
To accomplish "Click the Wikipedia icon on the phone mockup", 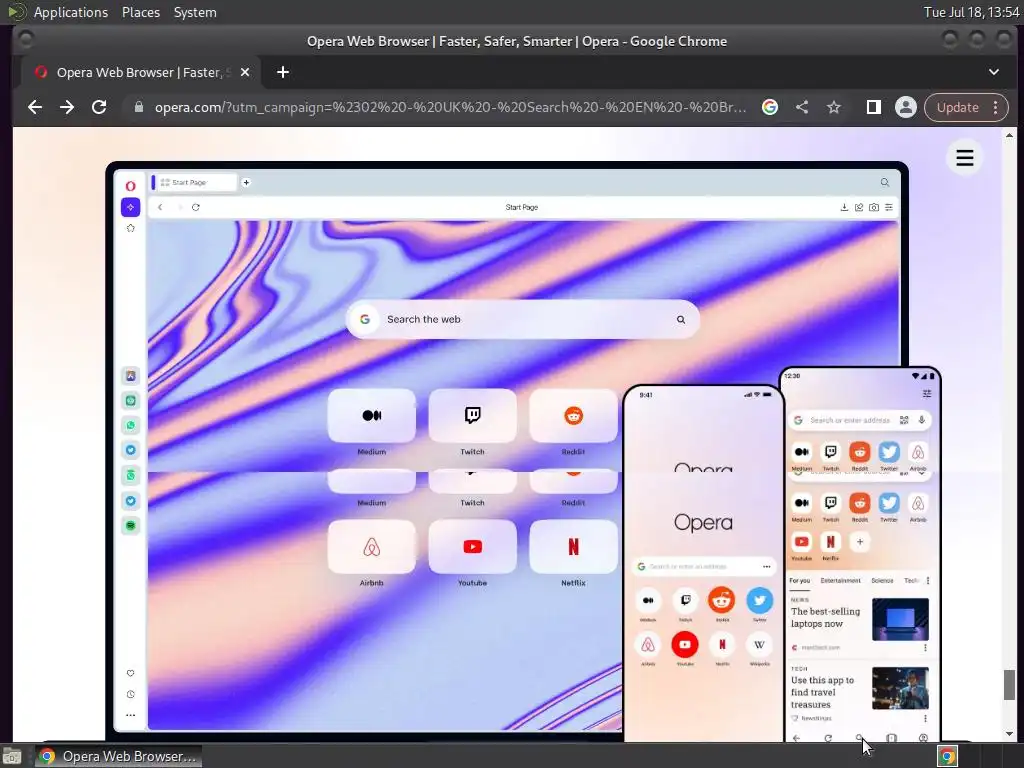I will click(x=760, y=645).
